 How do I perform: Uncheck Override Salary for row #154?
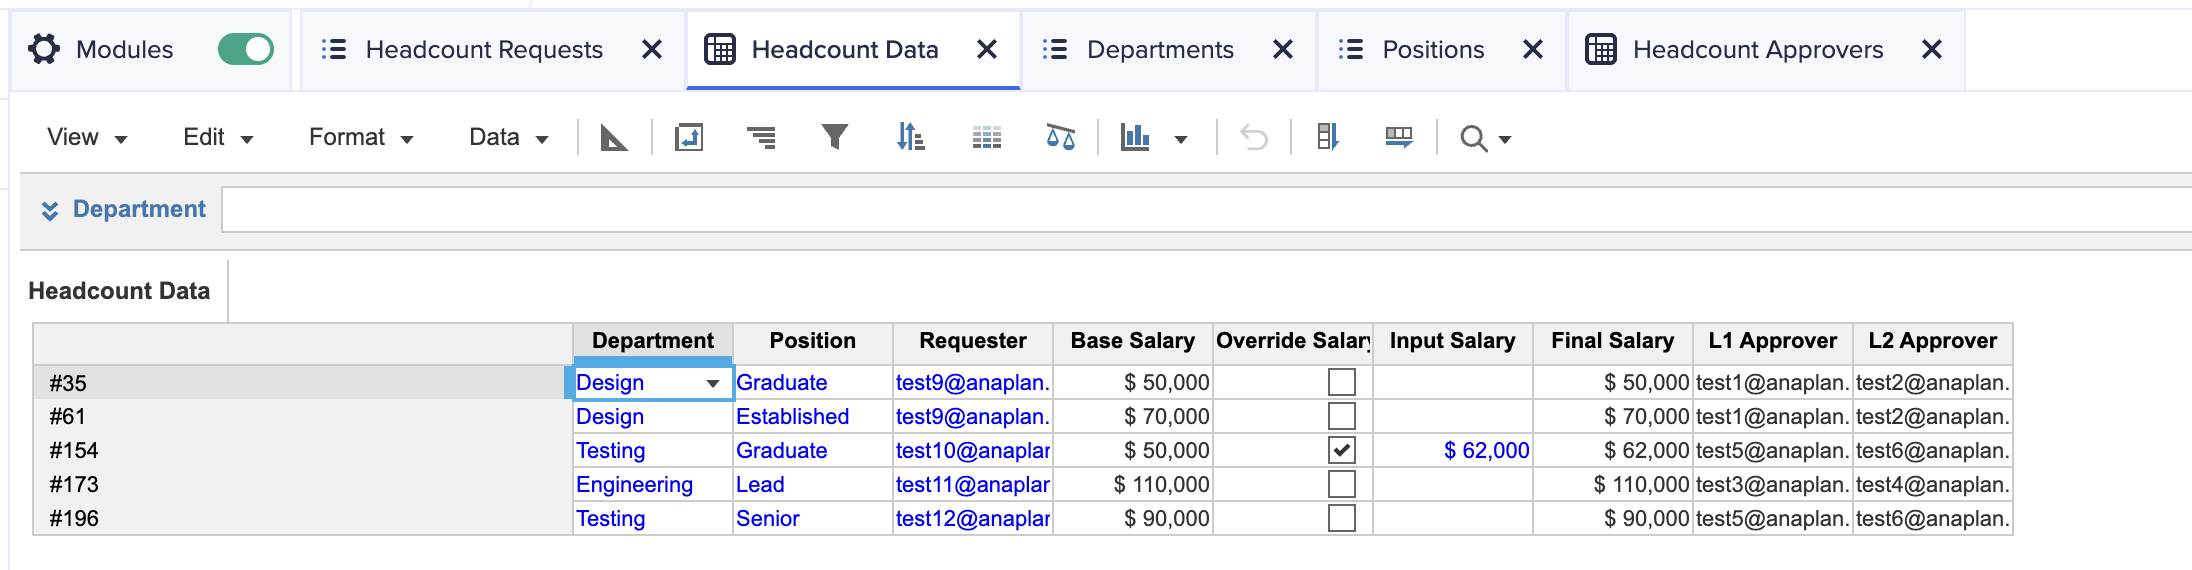tap(1342, 450)
